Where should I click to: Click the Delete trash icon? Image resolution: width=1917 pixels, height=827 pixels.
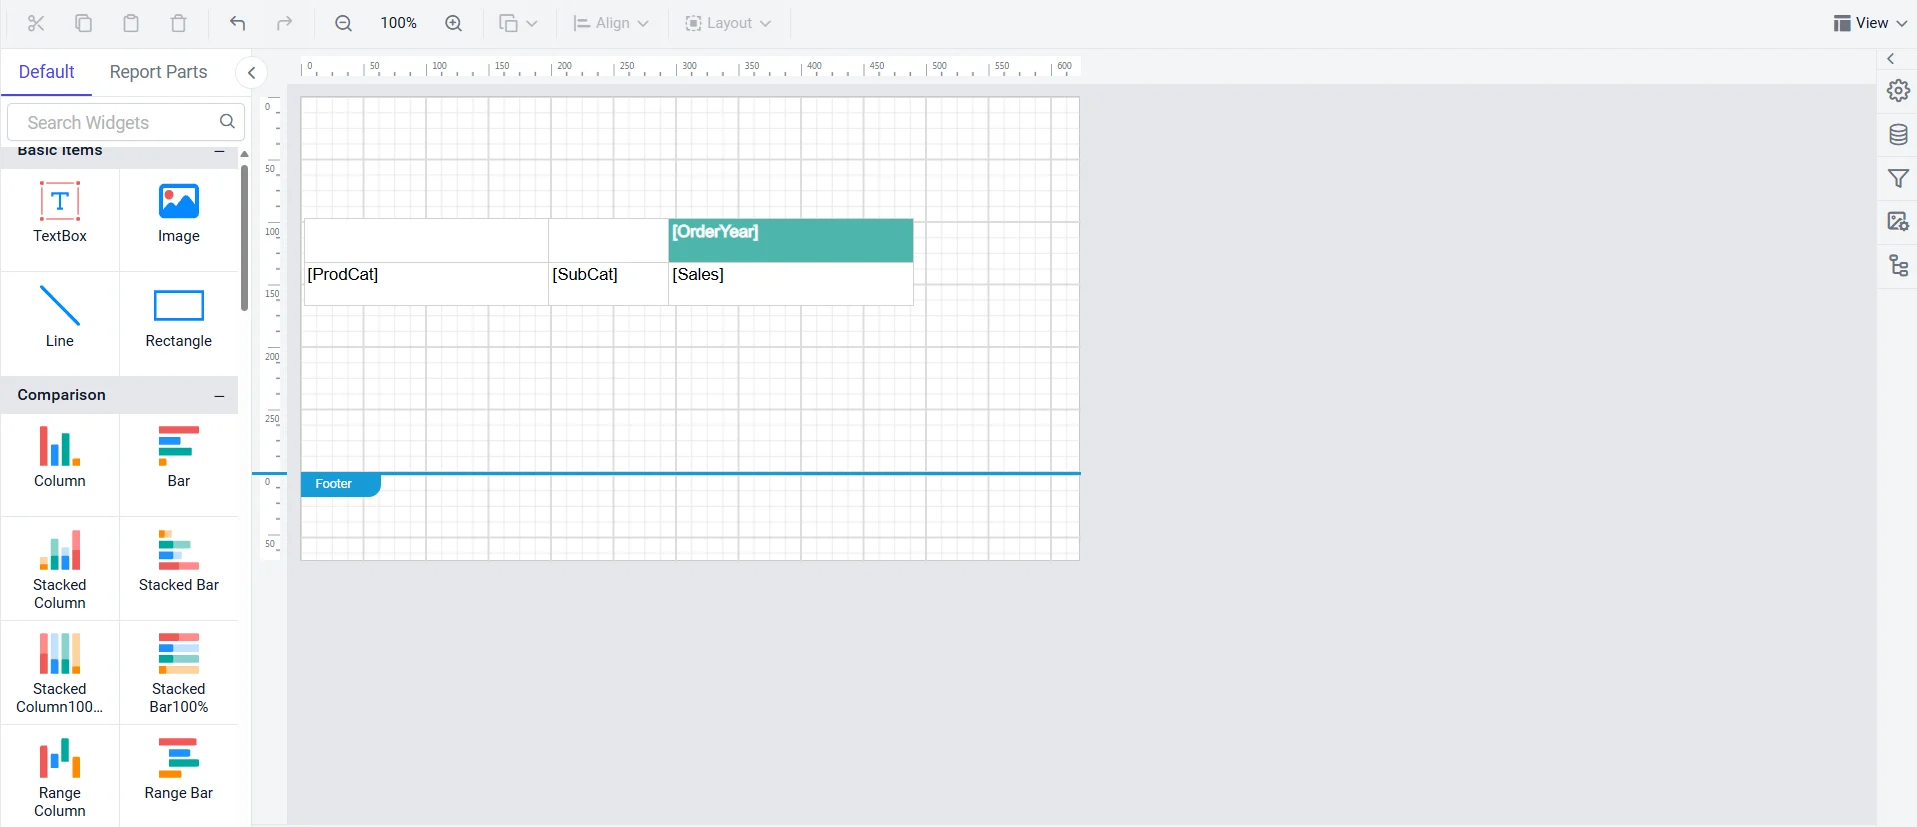[x=179, y=23]
